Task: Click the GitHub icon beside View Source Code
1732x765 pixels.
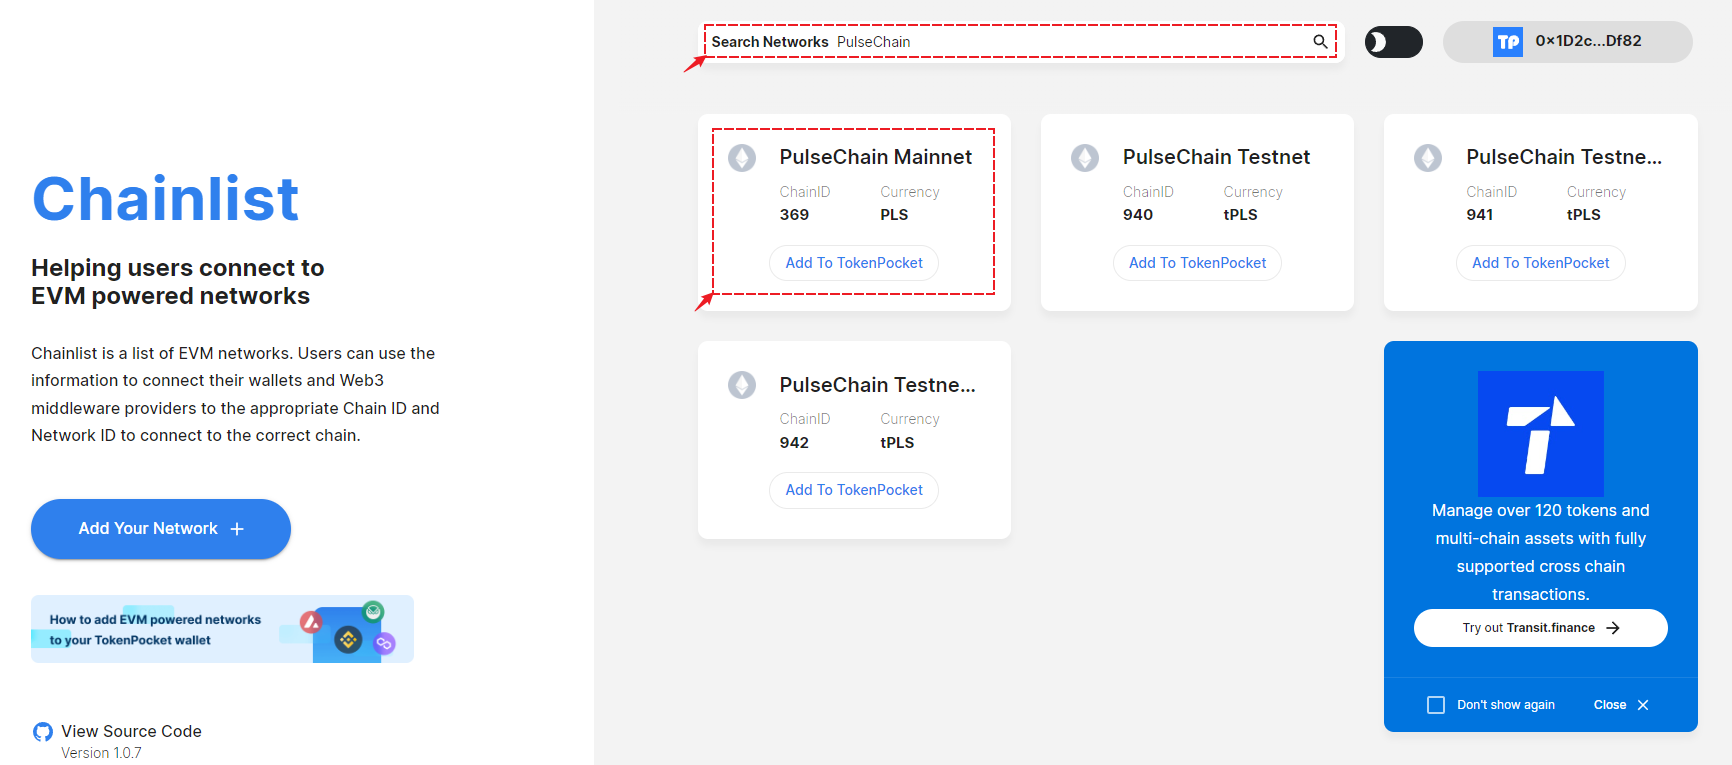Action: (43, 732)
